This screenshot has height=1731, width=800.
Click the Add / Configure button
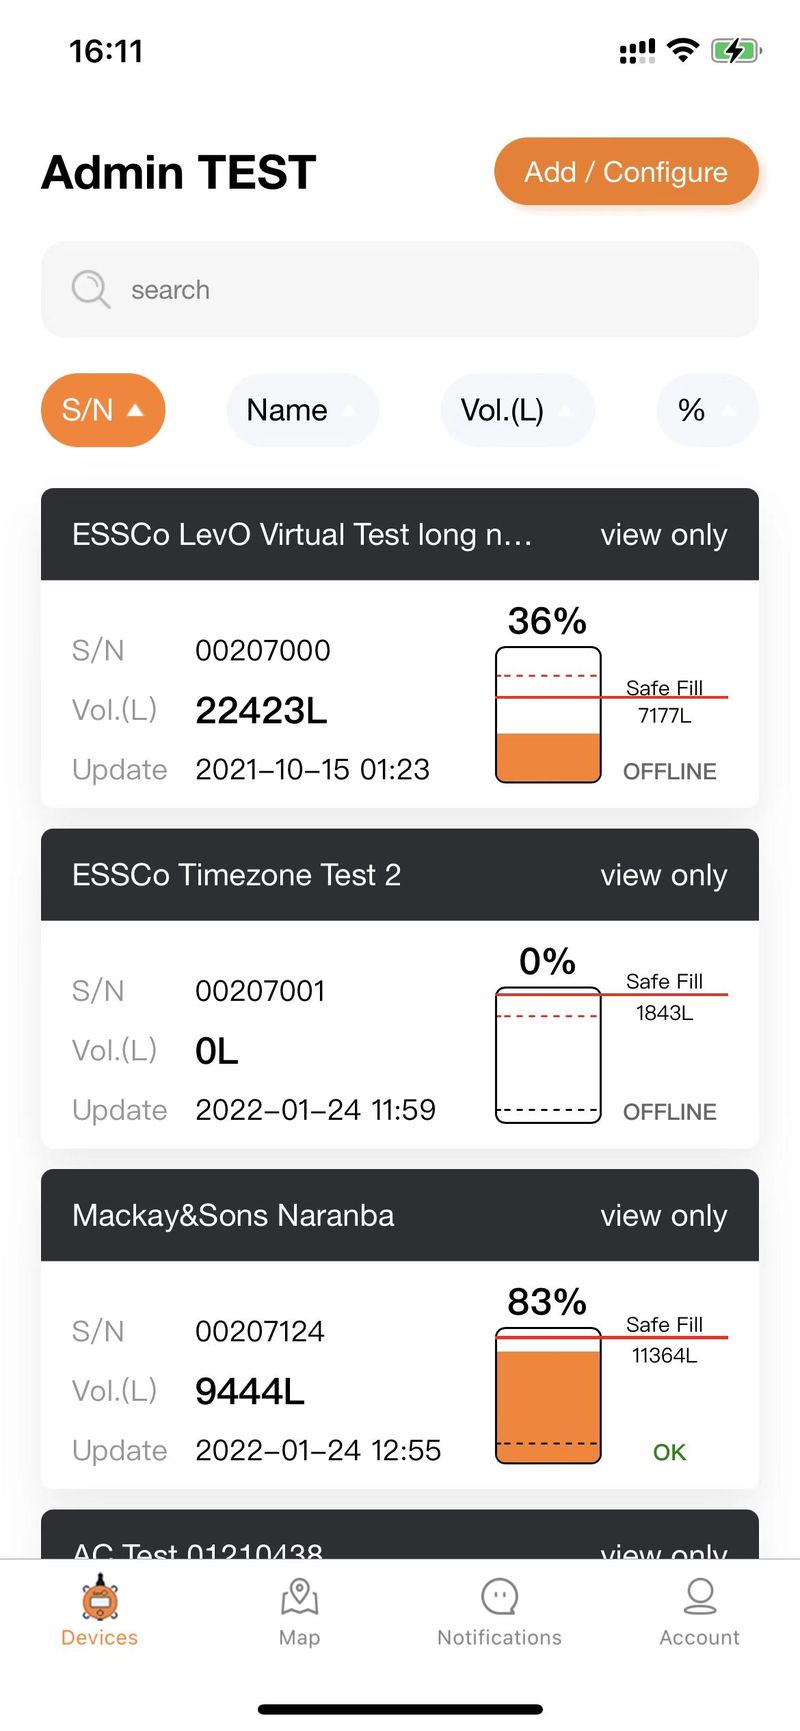coord(626,172)
